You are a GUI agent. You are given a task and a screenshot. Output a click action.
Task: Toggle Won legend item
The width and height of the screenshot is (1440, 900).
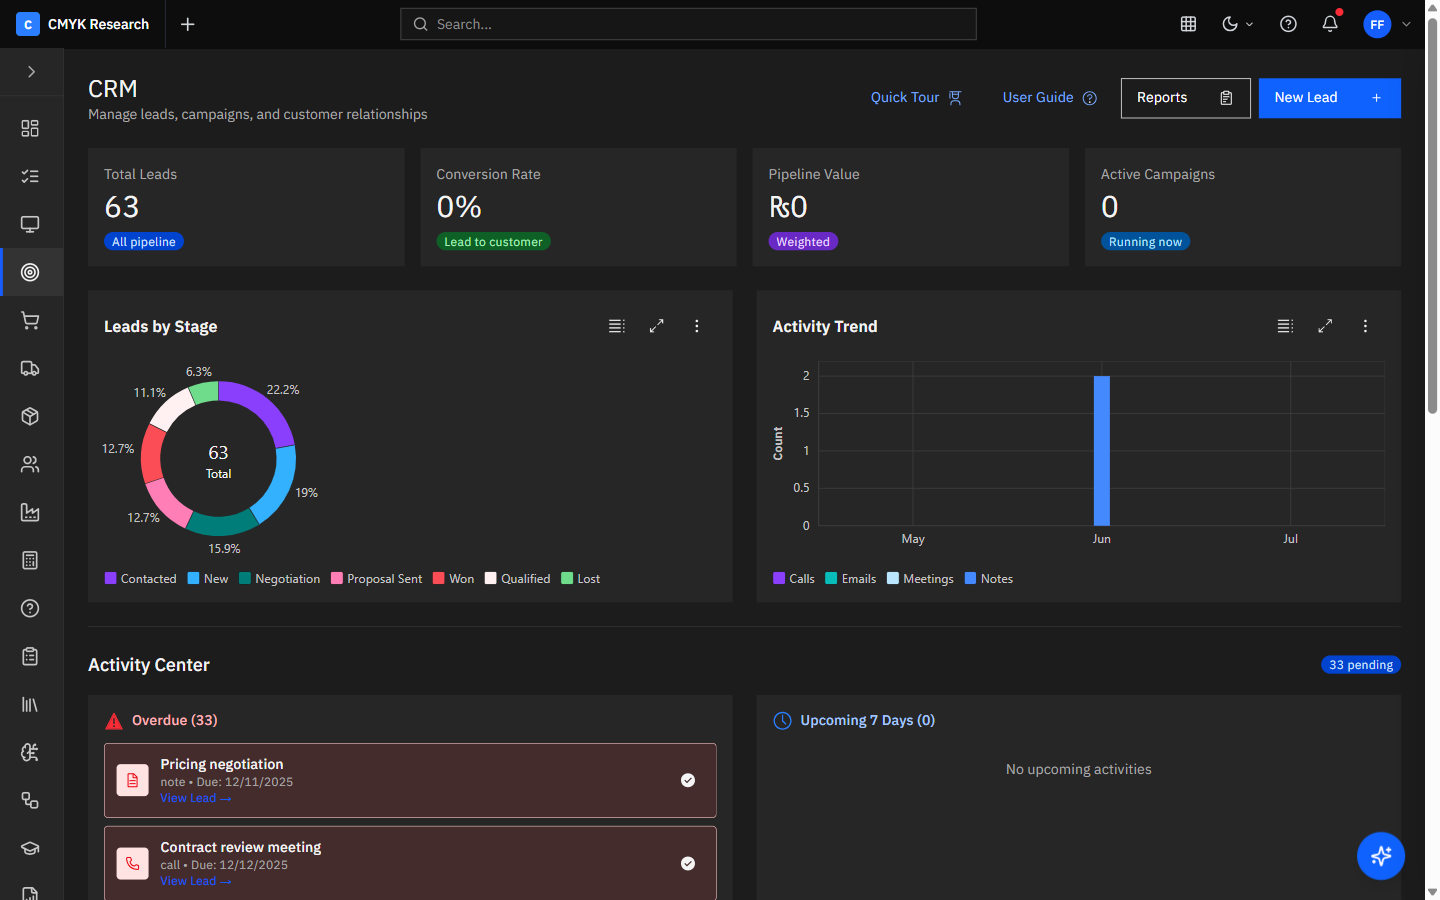click(x=454, y=579)
